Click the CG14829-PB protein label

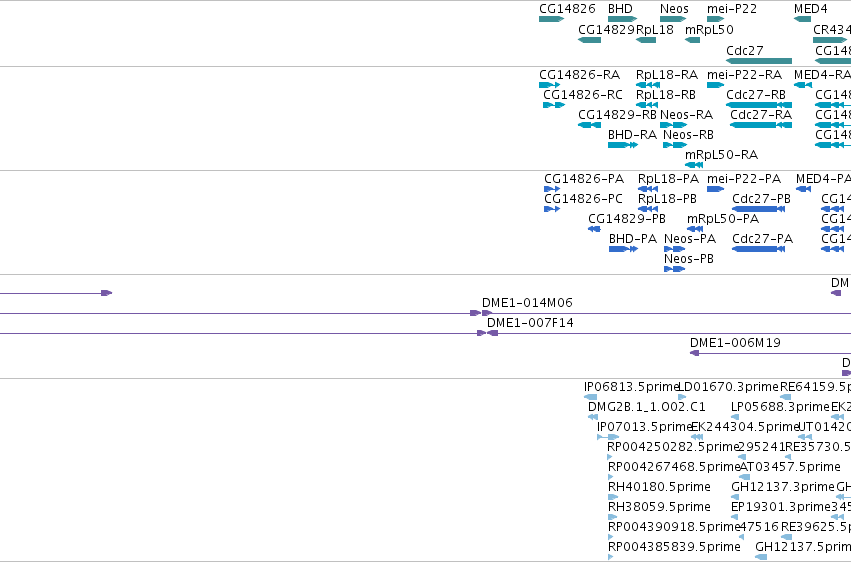627,219
